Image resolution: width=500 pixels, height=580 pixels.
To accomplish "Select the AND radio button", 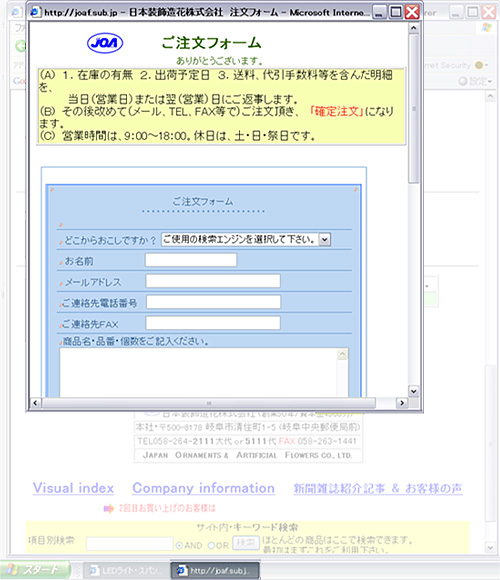I will point(179,546).
